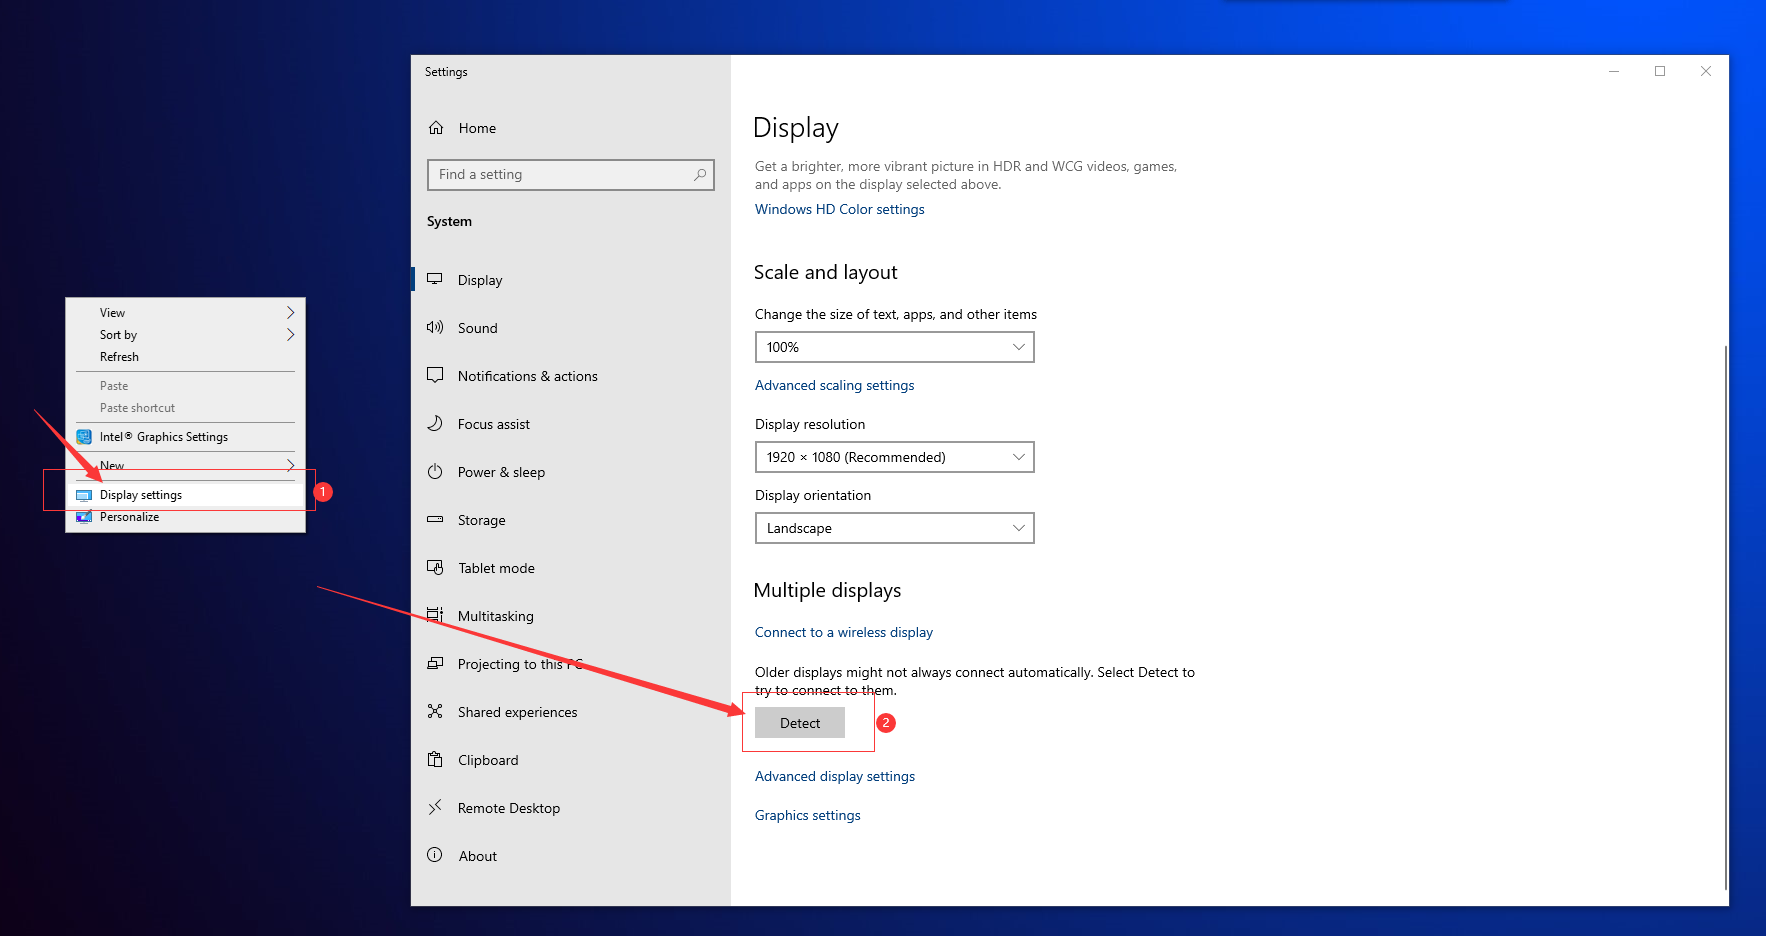Open Multitasking settings page
This screenshot has height=936, width=1766.
tap(571, 616)
